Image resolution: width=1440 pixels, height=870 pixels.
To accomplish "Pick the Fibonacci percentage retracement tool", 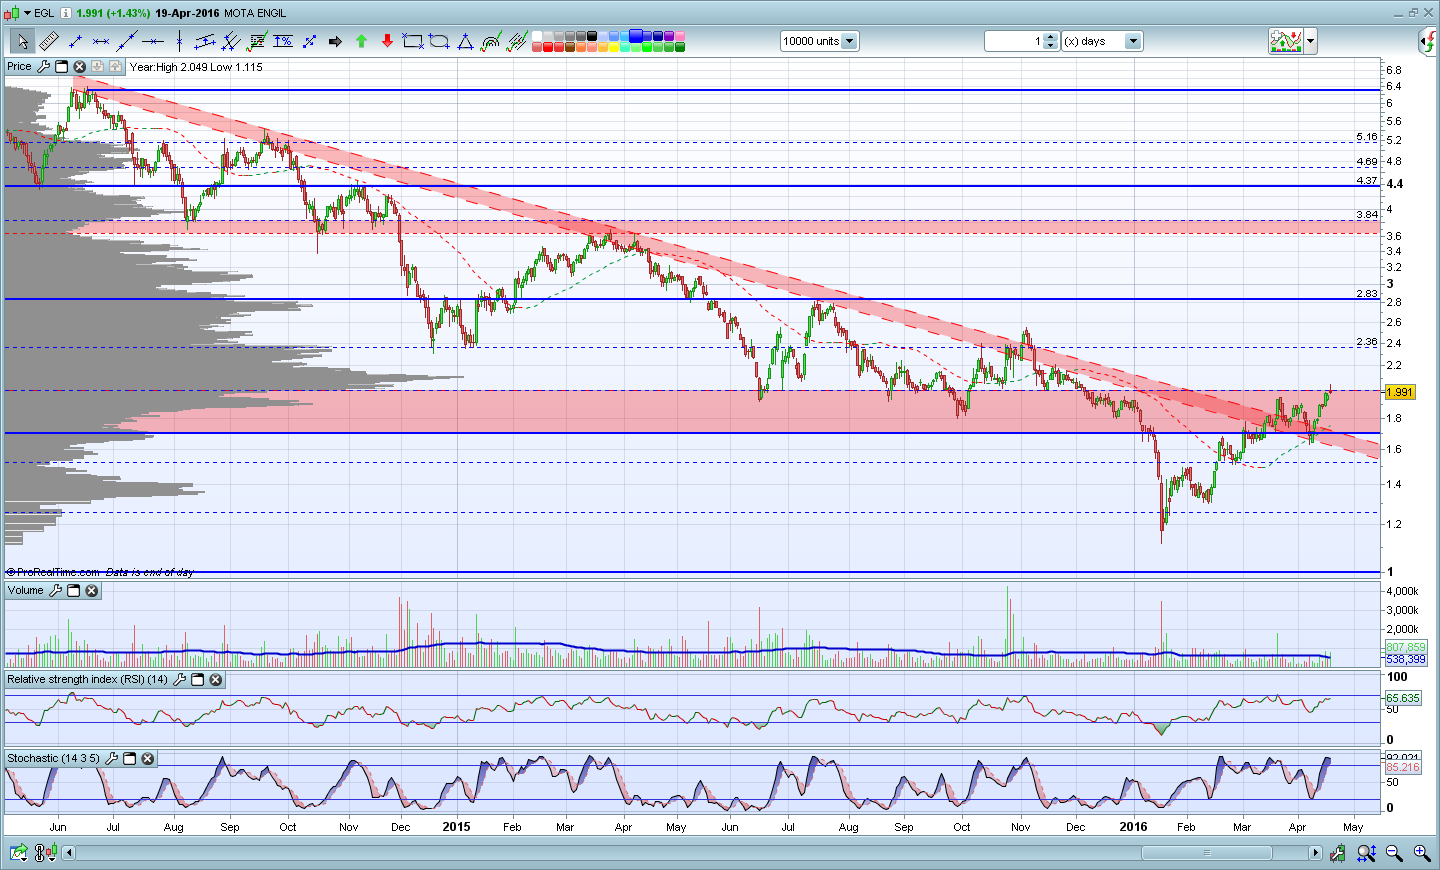I will point(283,41).
